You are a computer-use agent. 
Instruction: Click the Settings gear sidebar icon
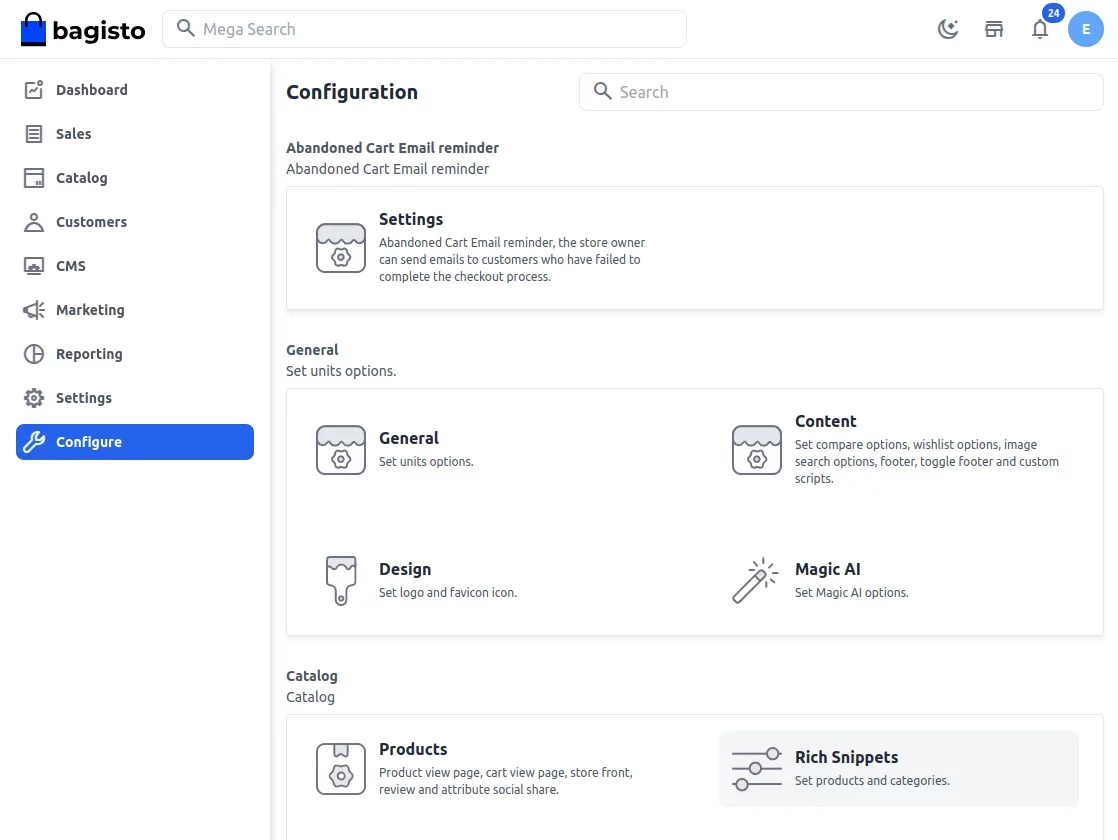pyautogui.click(x=34, y=398)
